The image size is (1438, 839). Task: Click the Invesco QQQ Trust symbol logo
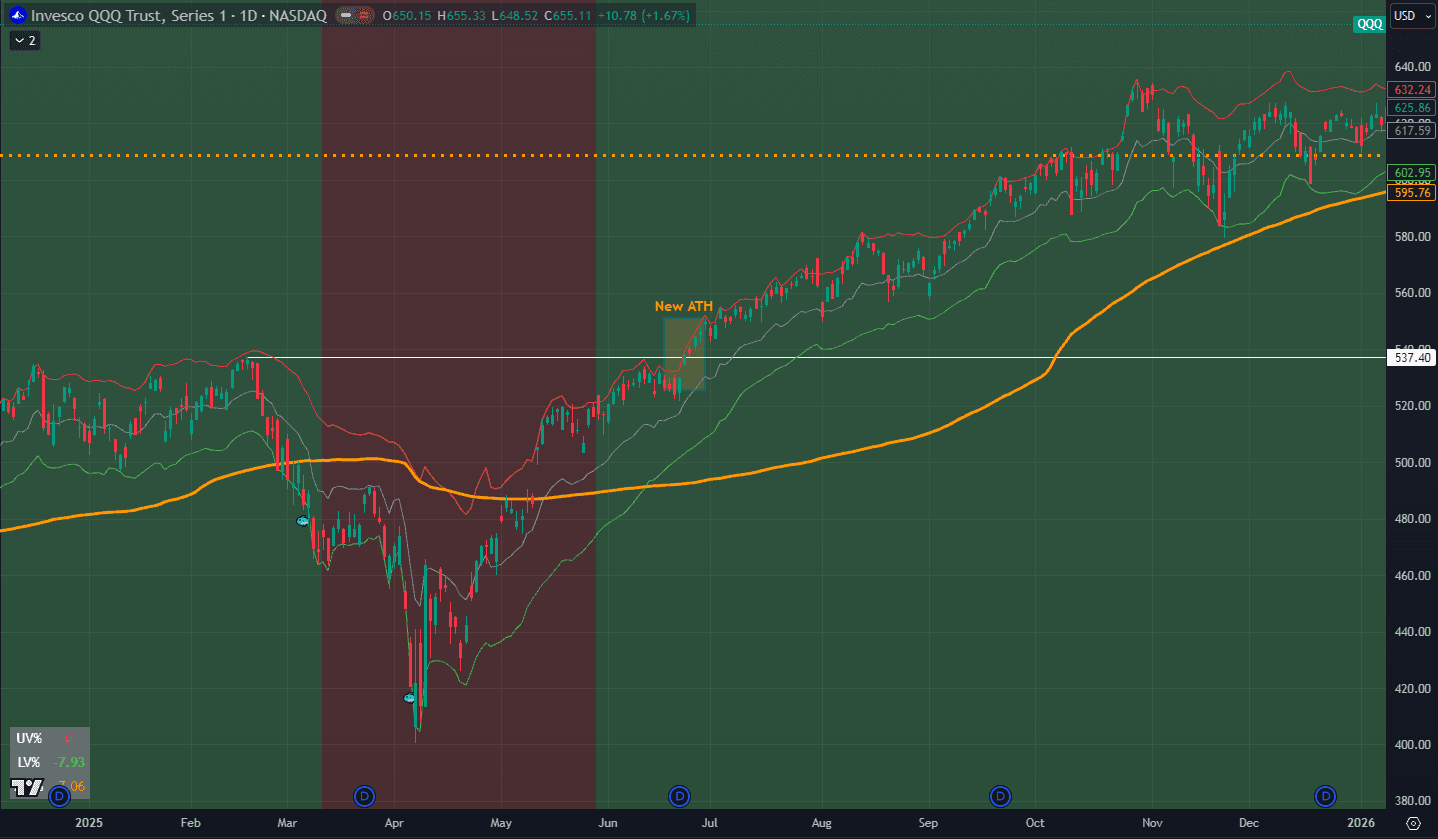[x=16, y=16]
